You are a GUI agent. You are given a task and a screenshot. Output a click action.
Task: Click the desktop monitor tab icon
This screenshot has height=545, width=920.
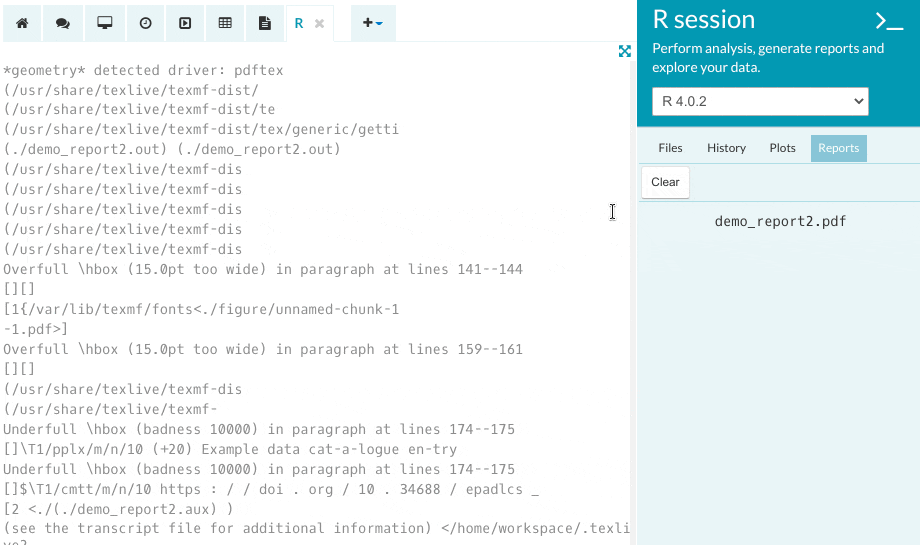point(105,23)
